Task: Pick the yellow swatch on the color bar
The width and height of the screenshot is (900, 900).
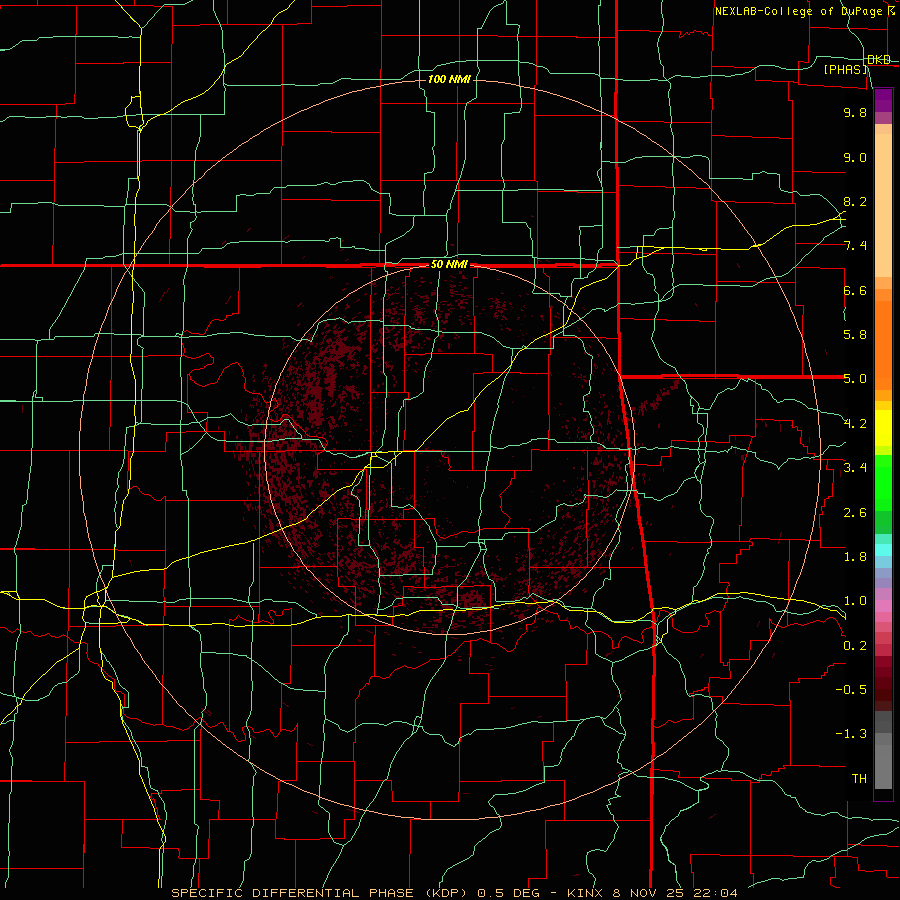Action: (883, 428)
